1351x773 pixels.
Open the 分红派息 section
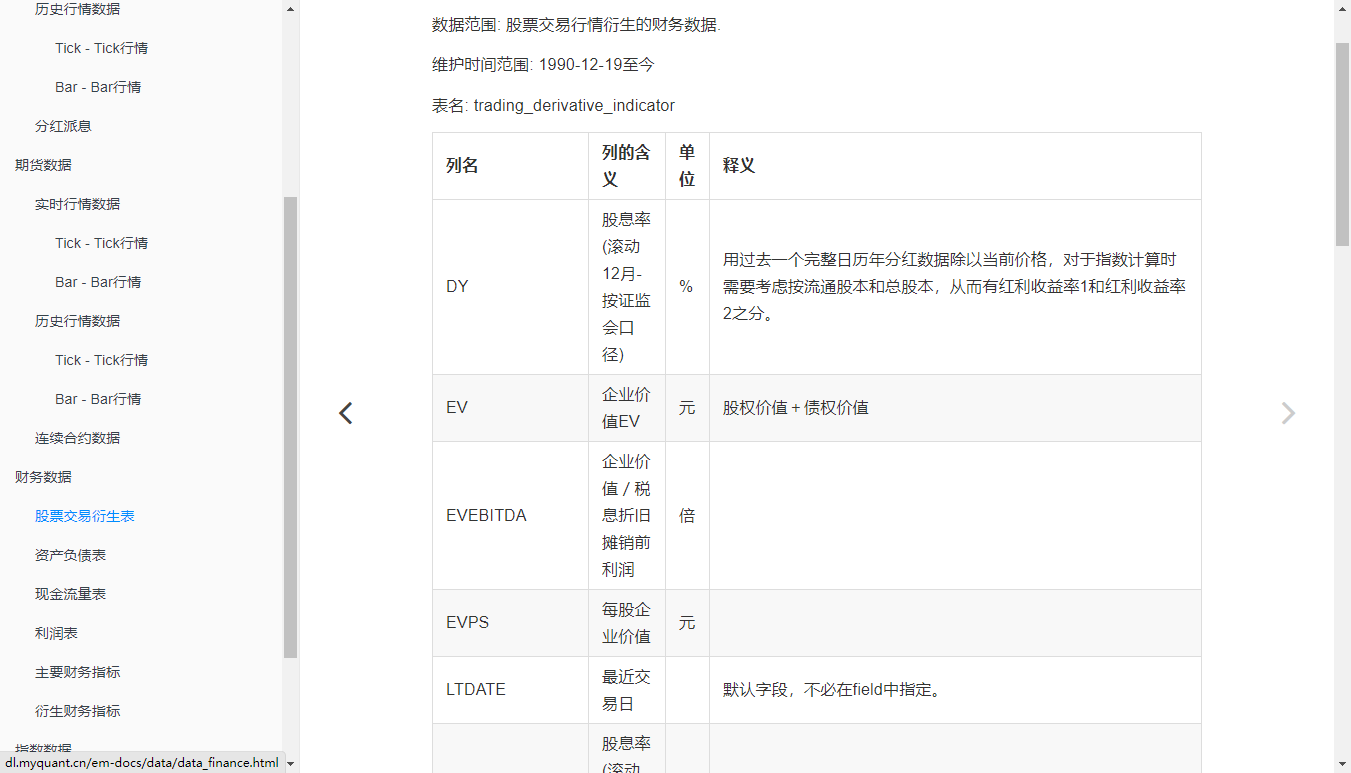click(x=63, y=126)
